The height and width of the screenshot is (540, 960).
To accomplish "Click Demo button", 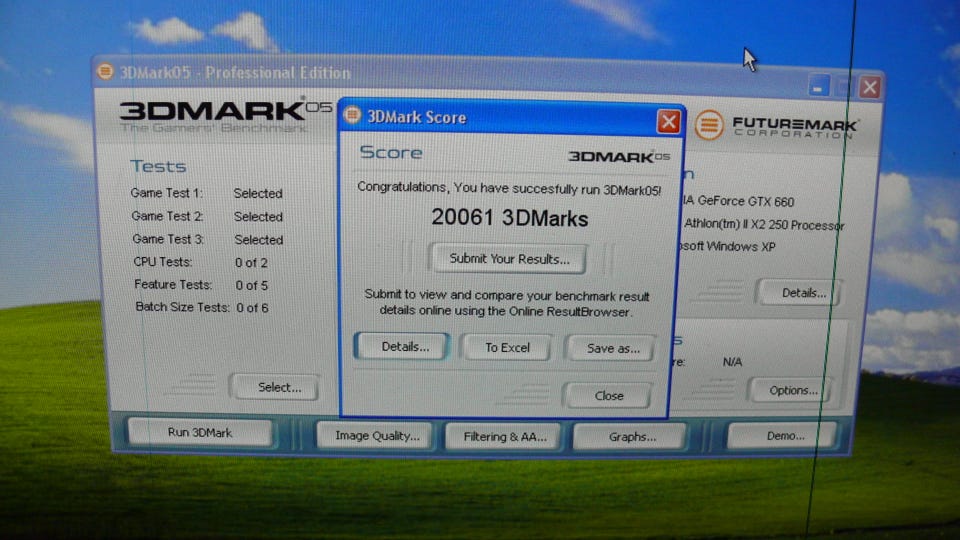I will point(784,435).
